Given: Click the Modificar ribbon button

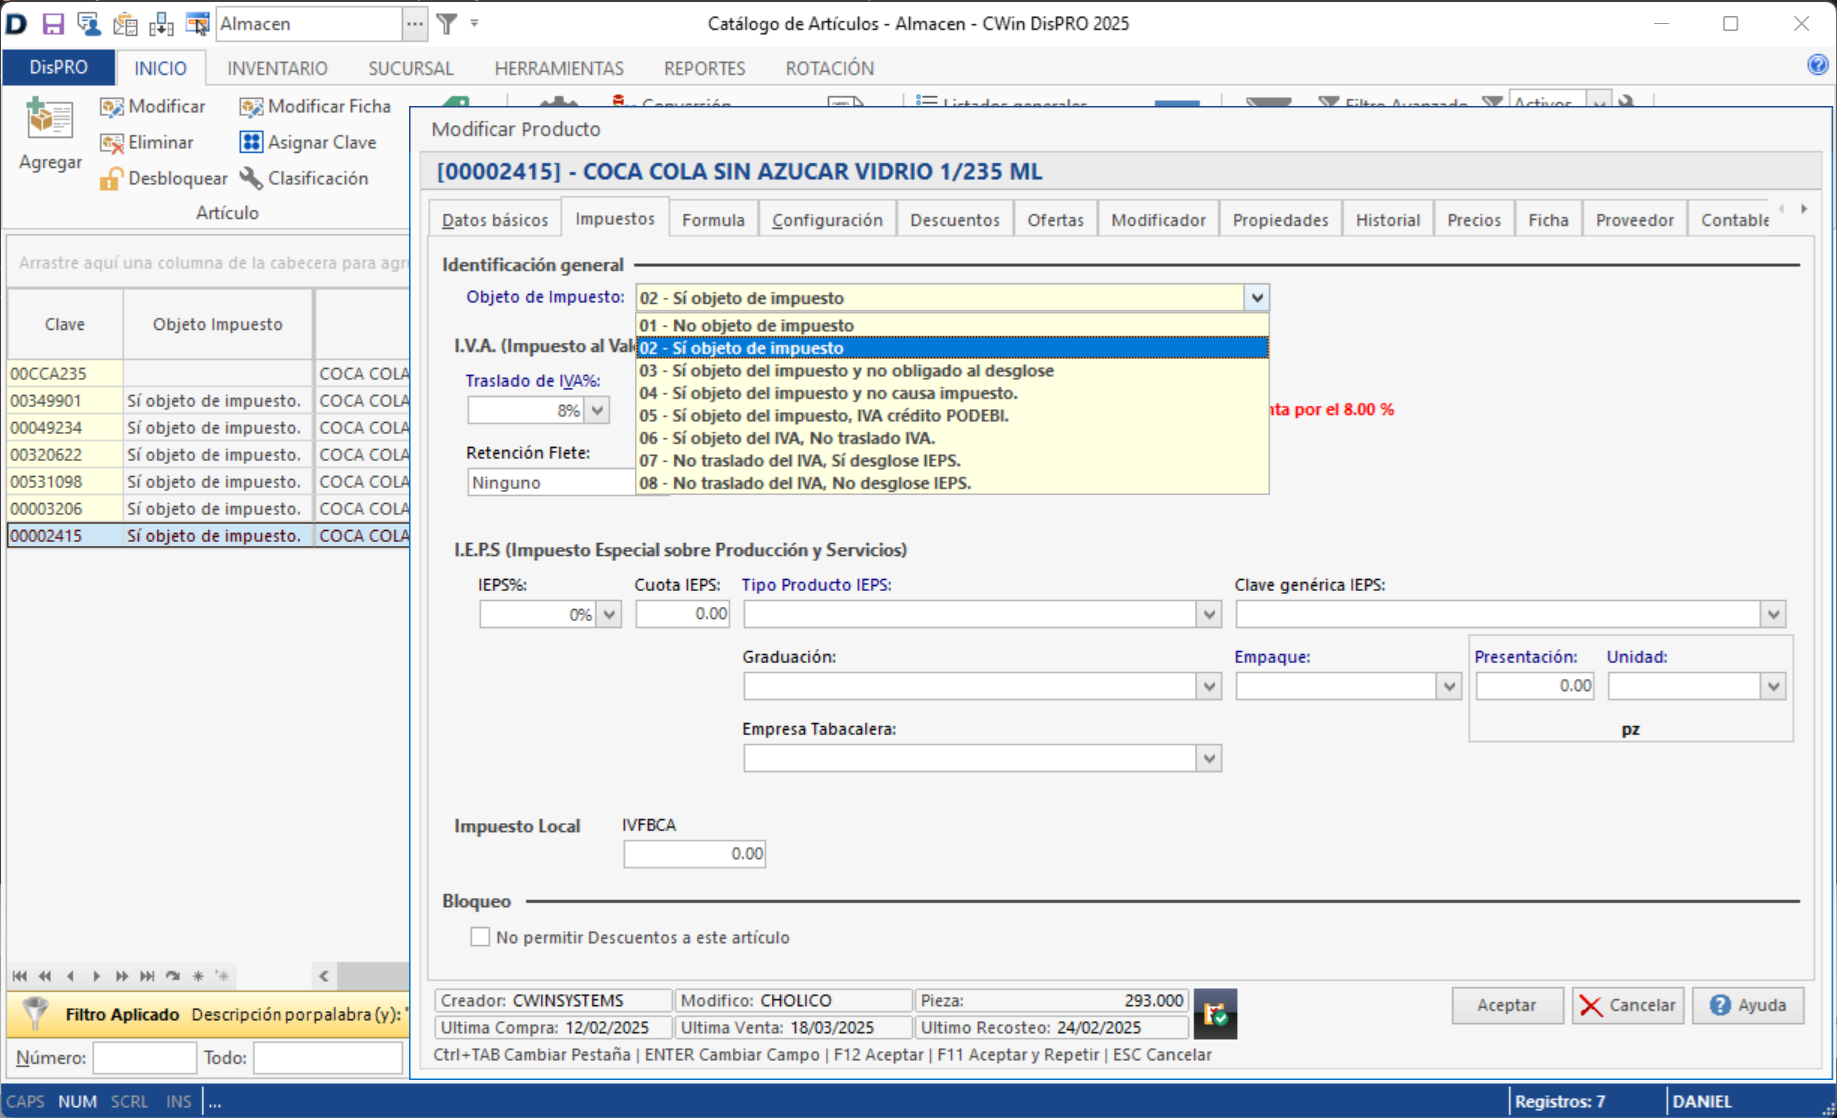Looking at the screenshot, I should pos(153,106).
